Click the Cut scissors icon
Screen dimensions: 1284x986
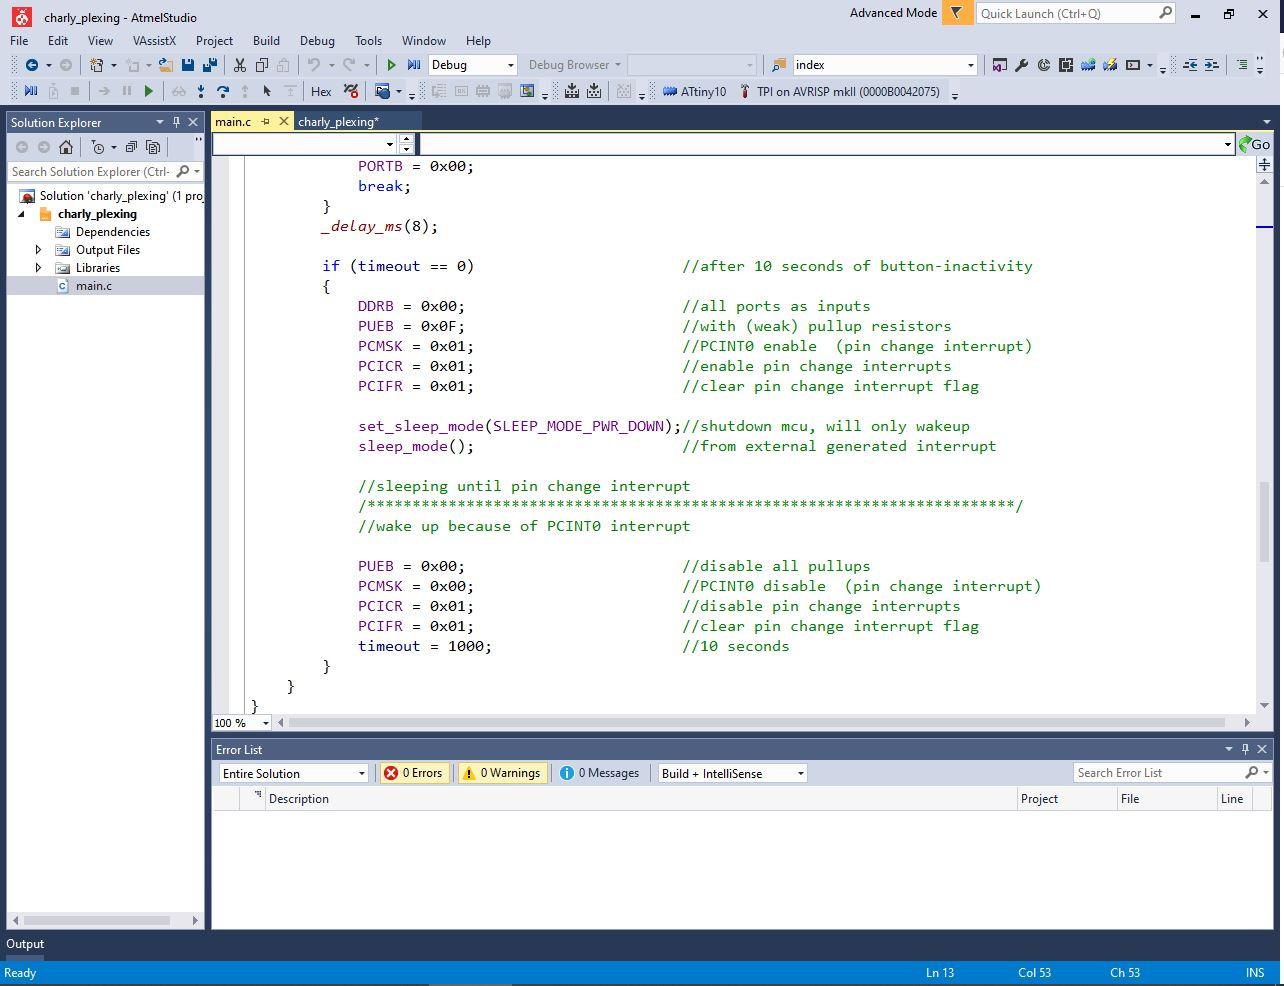click(240, 65)
